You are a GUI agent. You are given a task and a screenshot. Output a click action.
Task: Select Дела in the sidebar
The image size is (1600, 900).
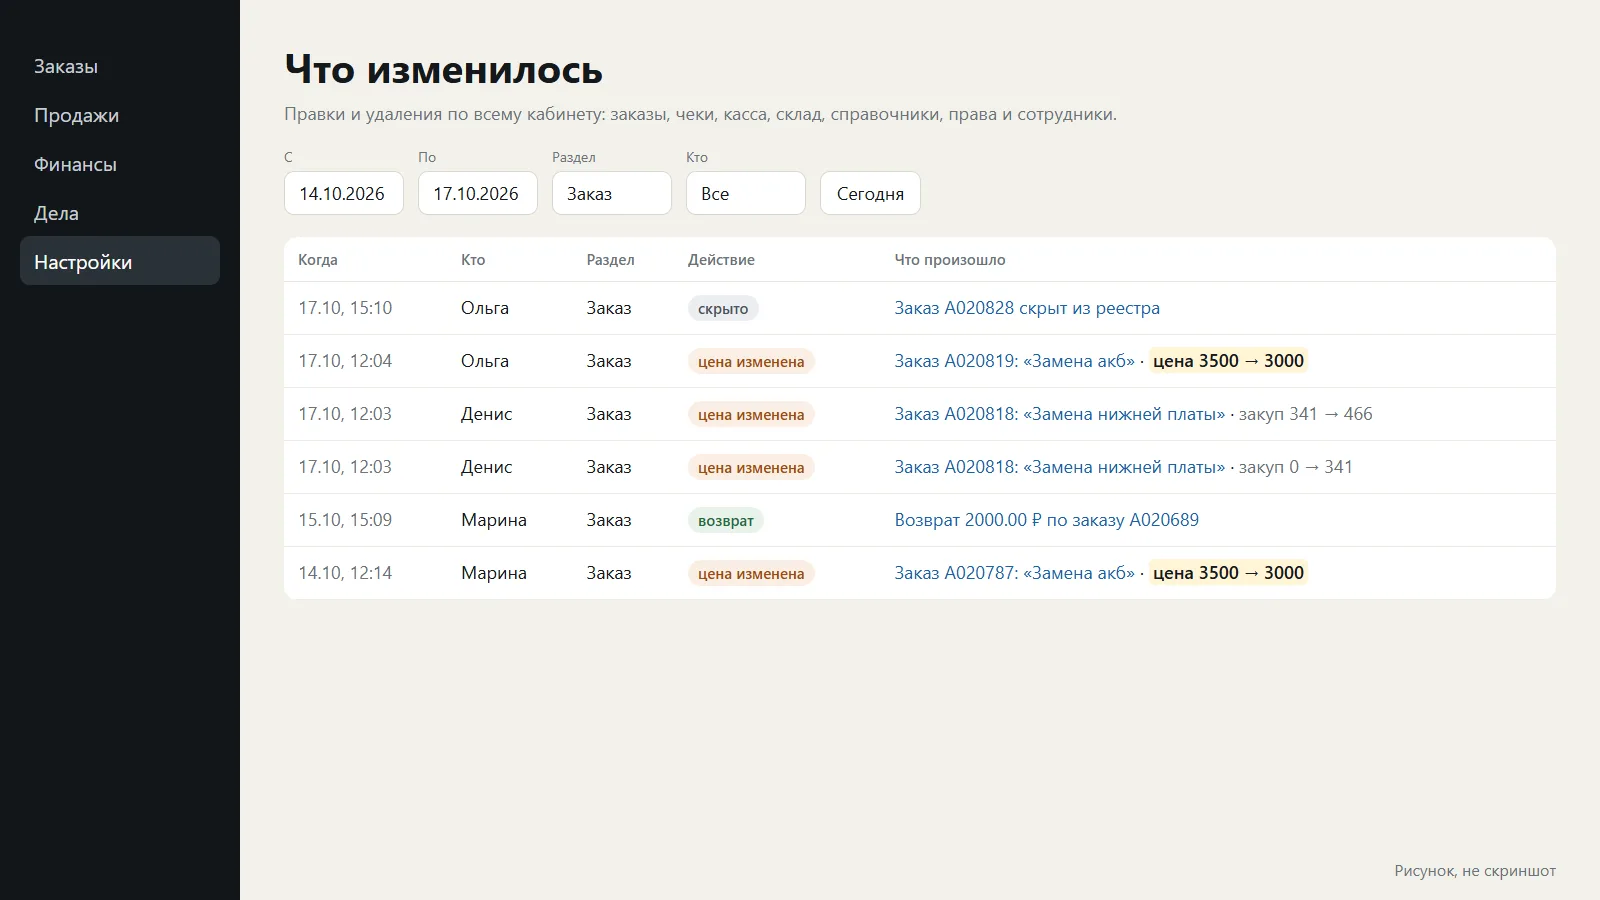120,213
